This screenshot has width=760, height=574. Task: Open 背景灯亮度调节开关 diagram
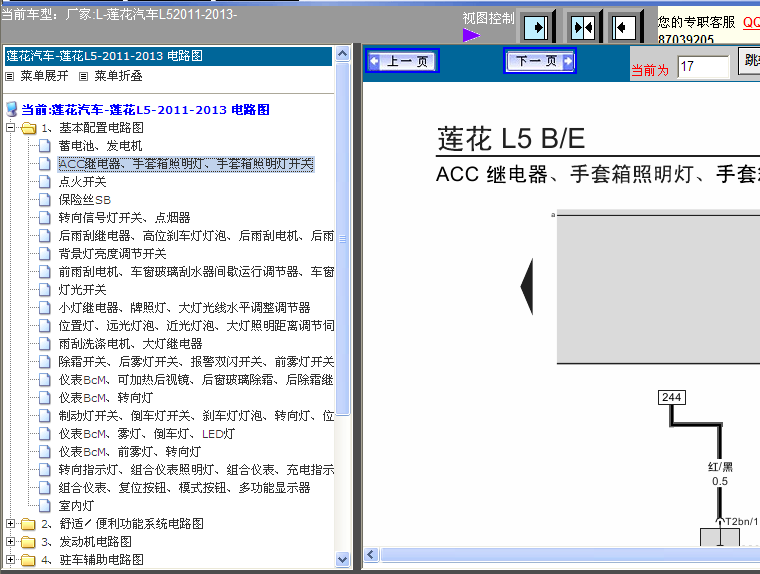pyautogui.click(x=112, y=254)
